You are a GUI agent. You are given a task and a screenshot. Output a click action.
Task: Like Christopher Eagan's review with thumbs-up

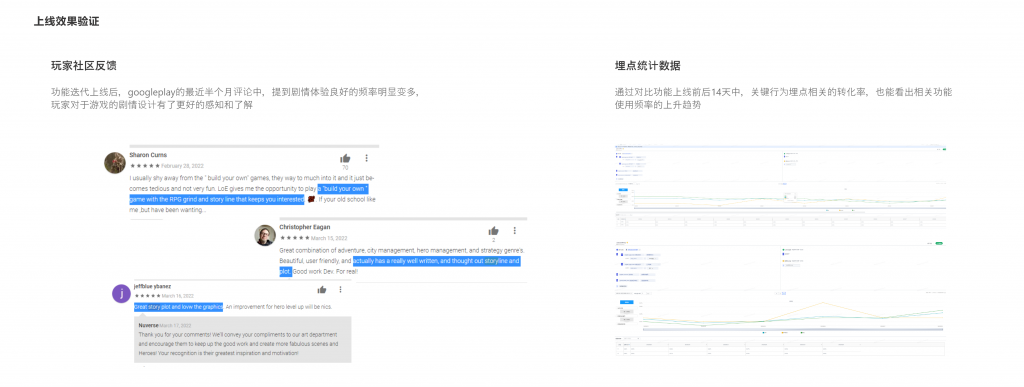coord(493,231)
